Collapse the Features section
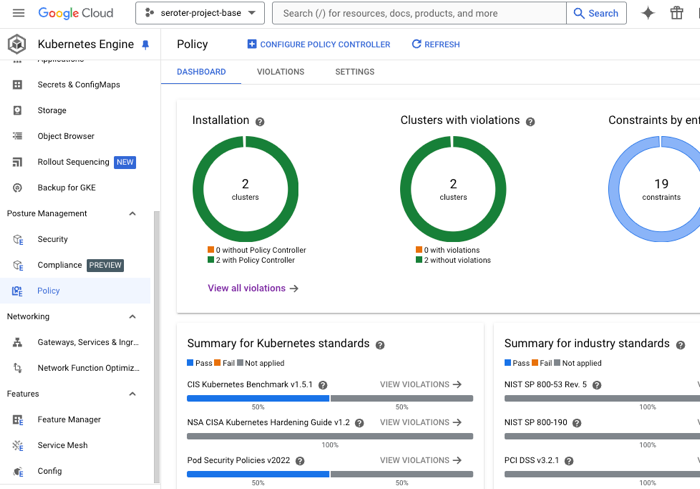The width and height of the screenshot is (700, 489). (x=132, y=394)
